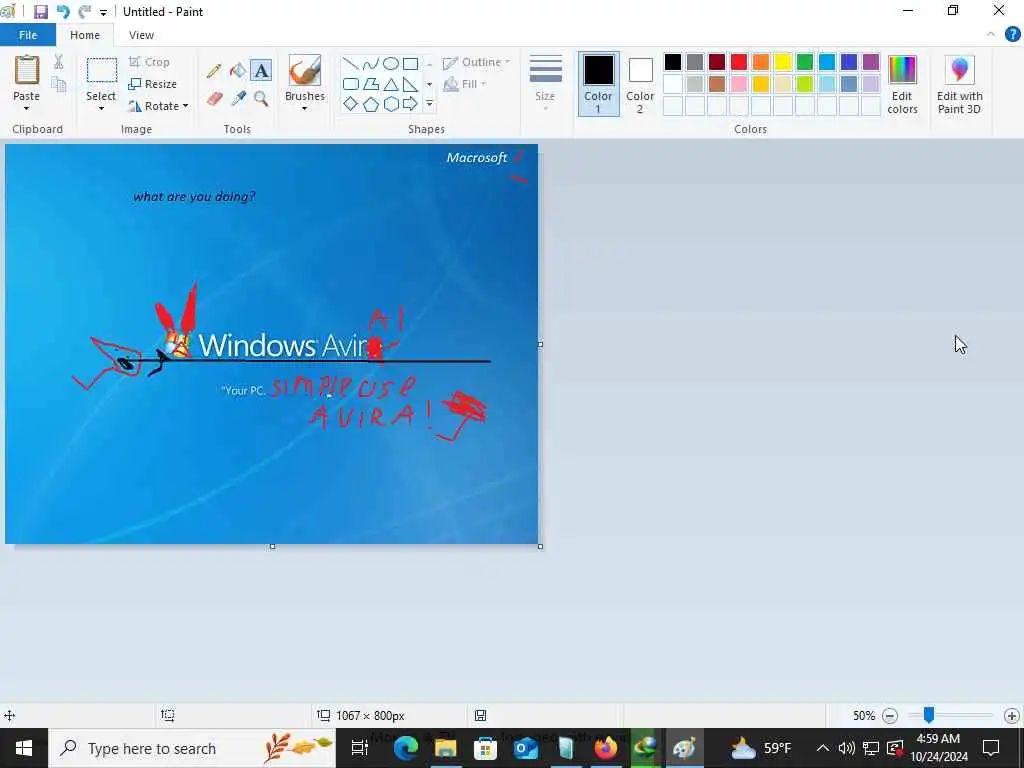Click the zoom slider handle

pos(928,716)
